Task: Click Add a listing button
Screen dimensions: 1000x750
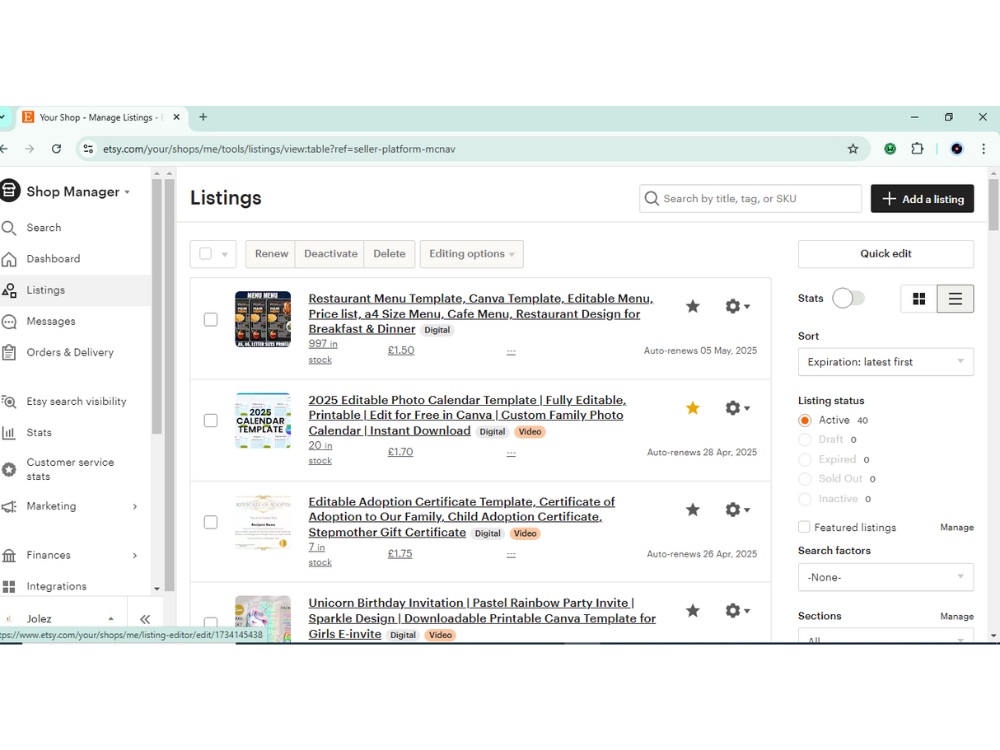Action: pos(922,199)
